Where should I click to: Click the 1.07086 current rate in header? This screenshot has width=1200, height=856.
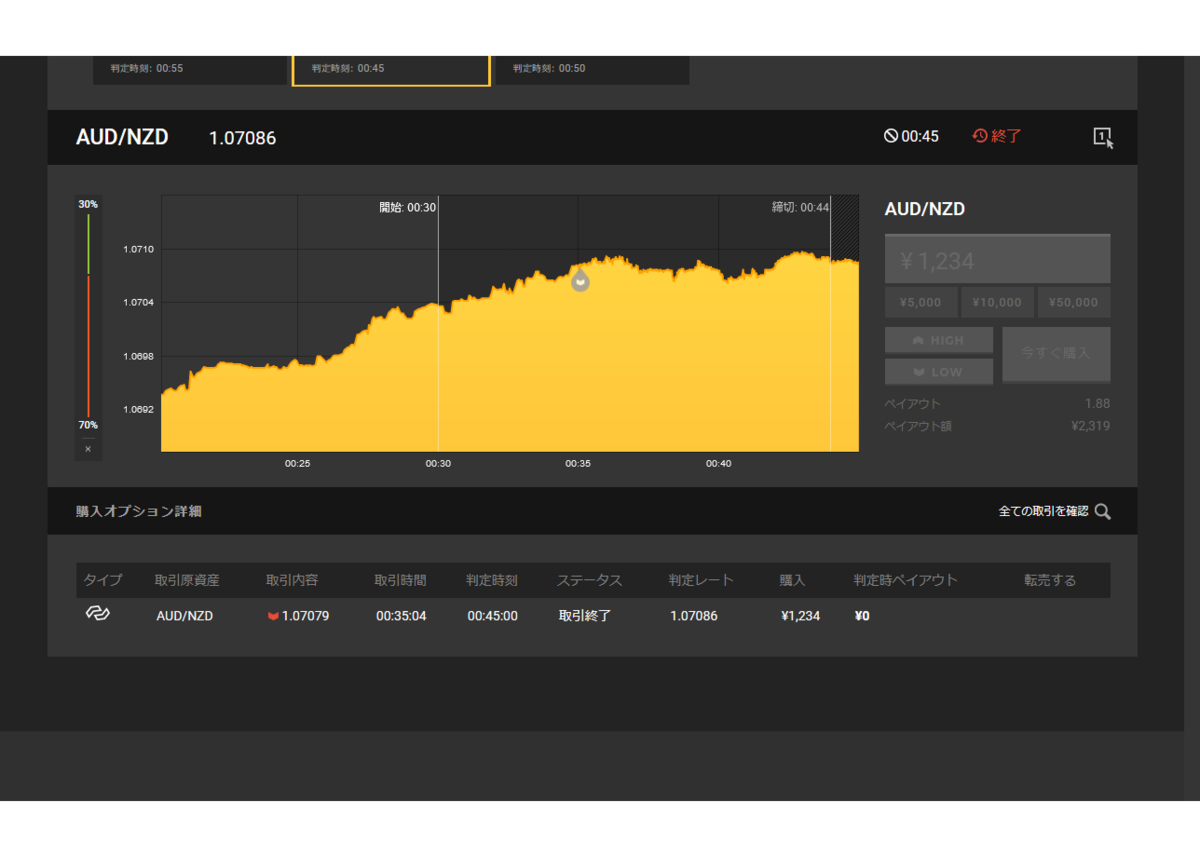pyautogui.click(x=242, y=138)
